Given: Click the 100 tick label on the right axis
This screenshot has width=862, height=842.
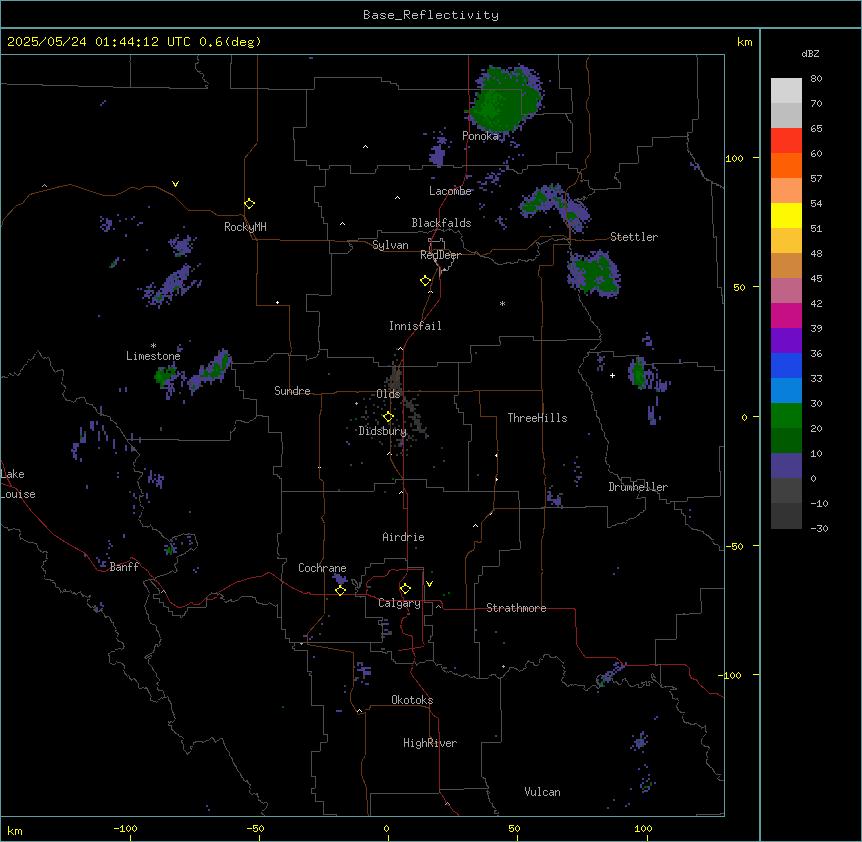Looking at the screenshot, I should click(734, 158).
